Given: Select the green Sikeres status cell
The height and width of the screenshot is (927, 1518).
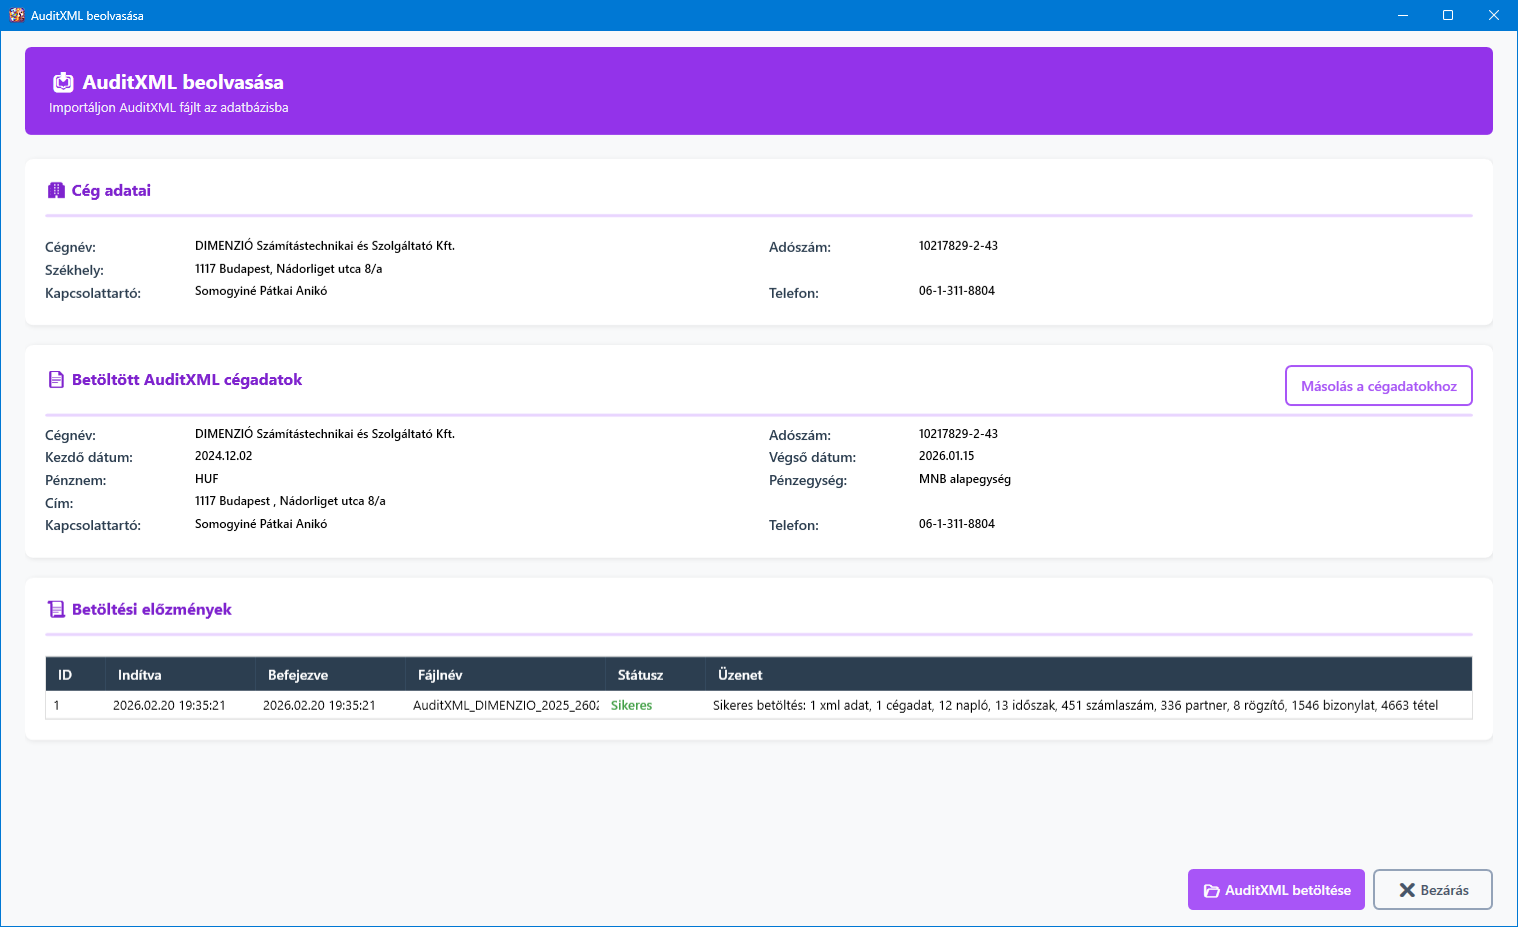Looking at the screenshot, I should [x=631, y=705].
